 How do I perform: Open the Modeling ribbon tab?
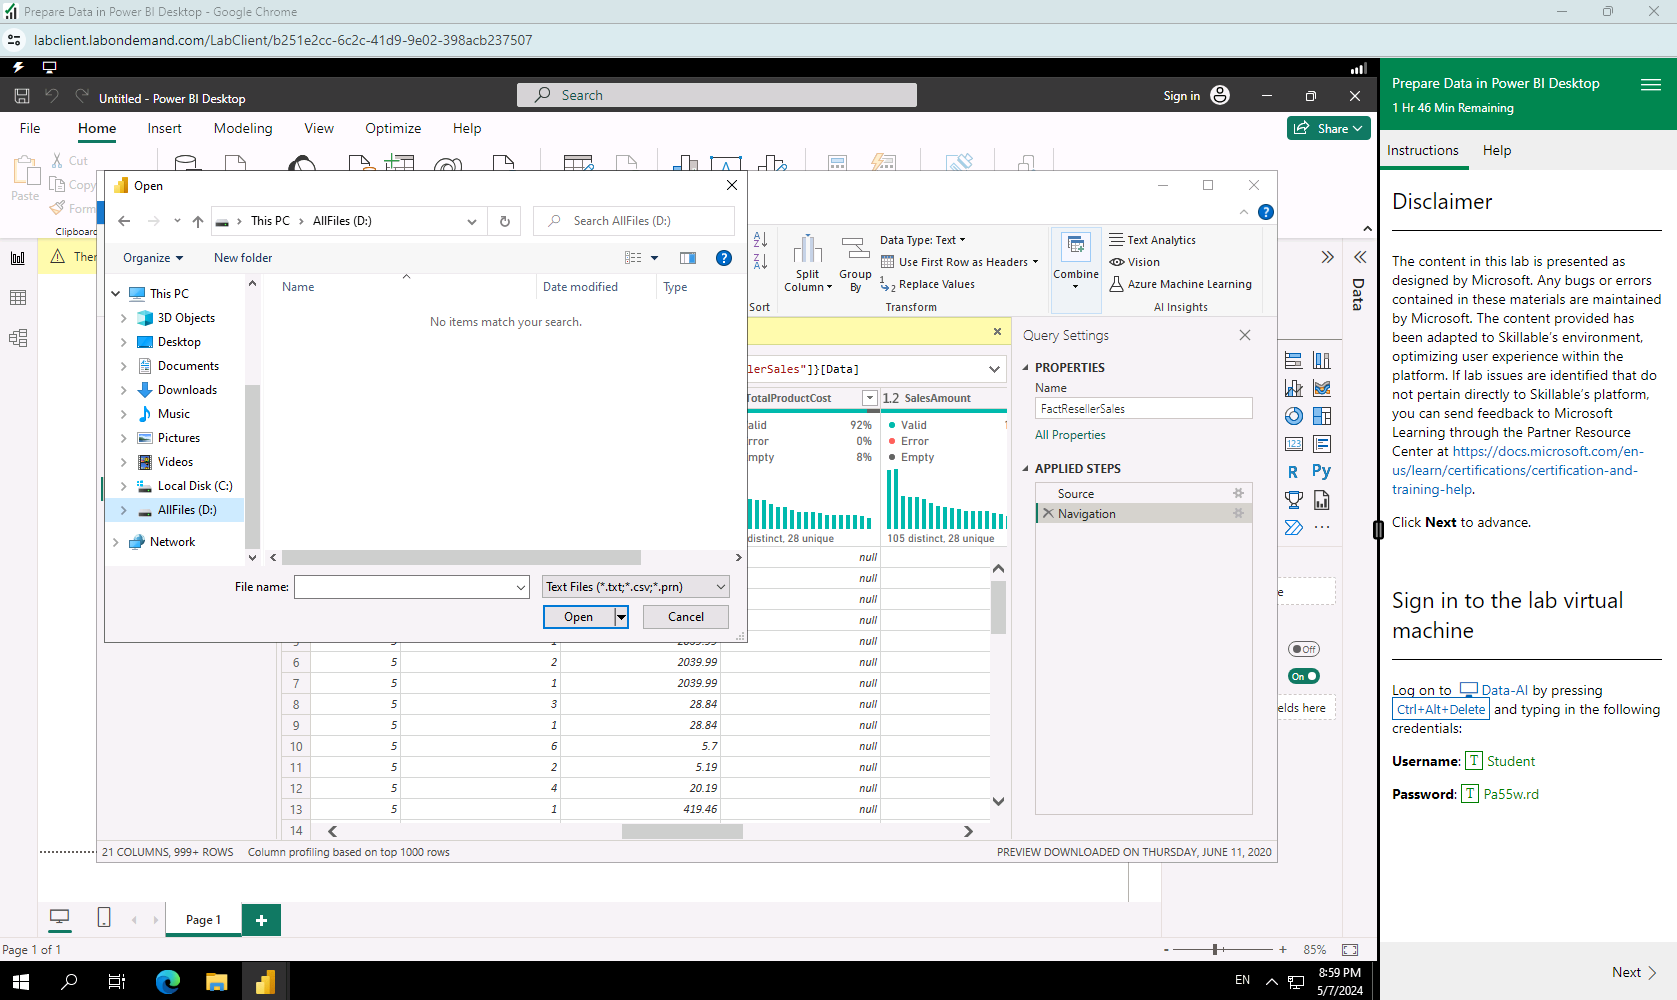point(243,128)
